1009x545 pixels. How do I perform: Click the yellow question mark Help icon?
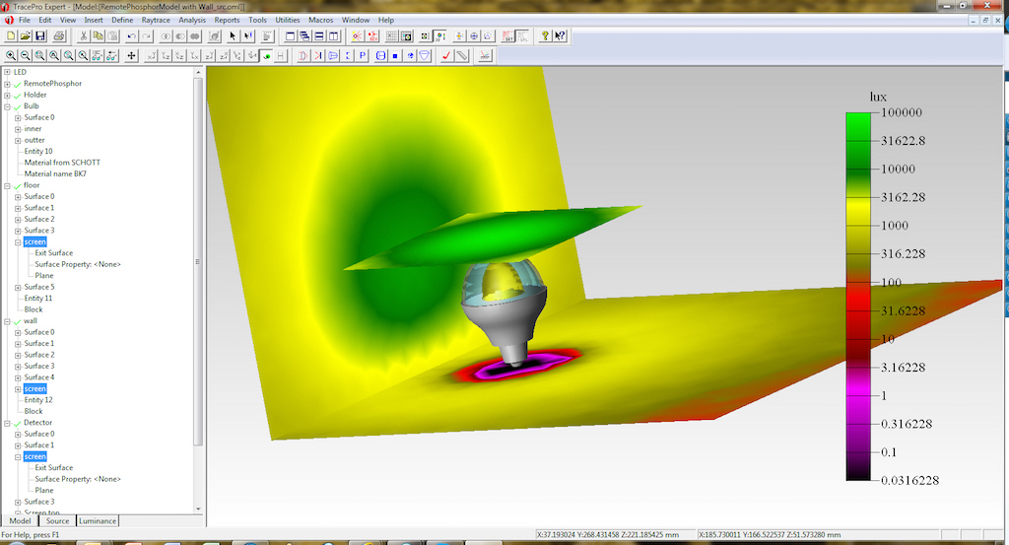coord(545,36)
